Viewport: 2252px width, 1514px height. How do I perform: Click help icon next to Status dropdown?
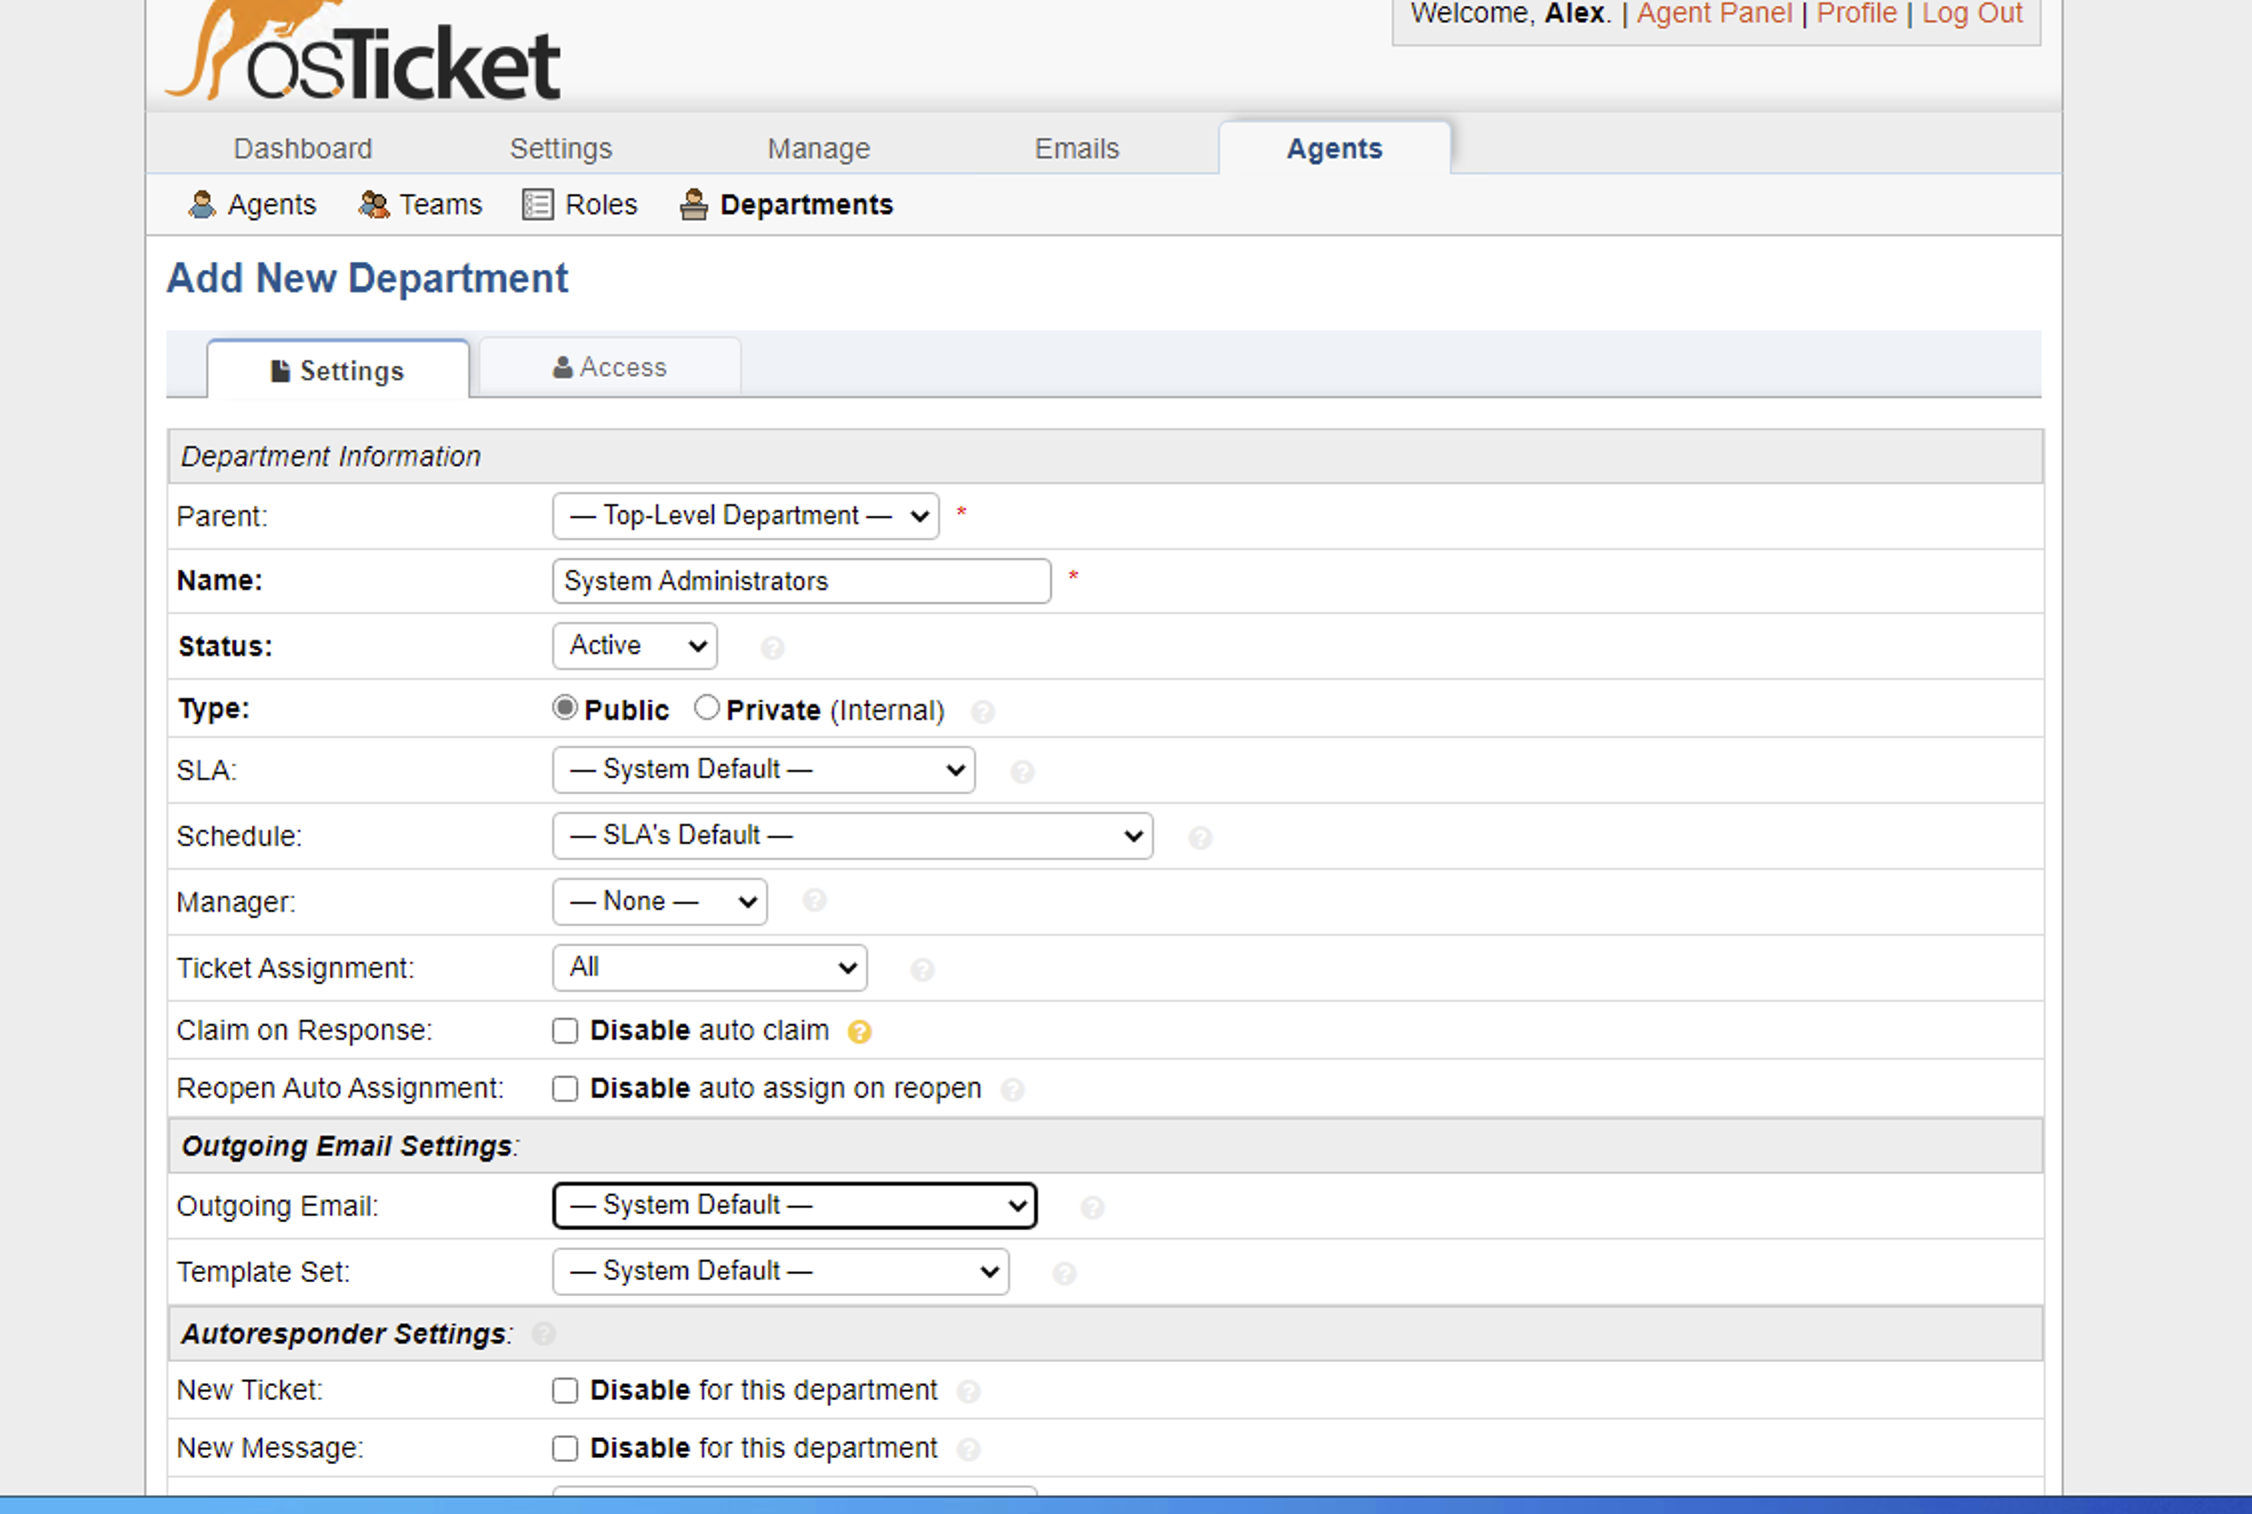[772, 648]
